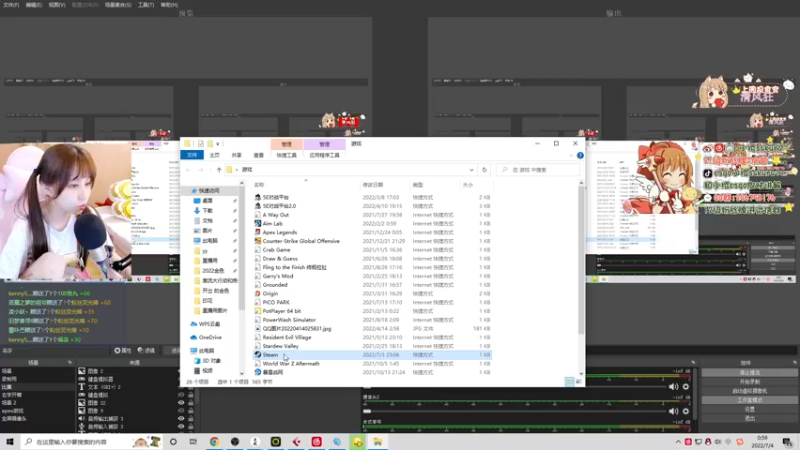Toggle visibility of 音频输入捕获 3 source

181,427
